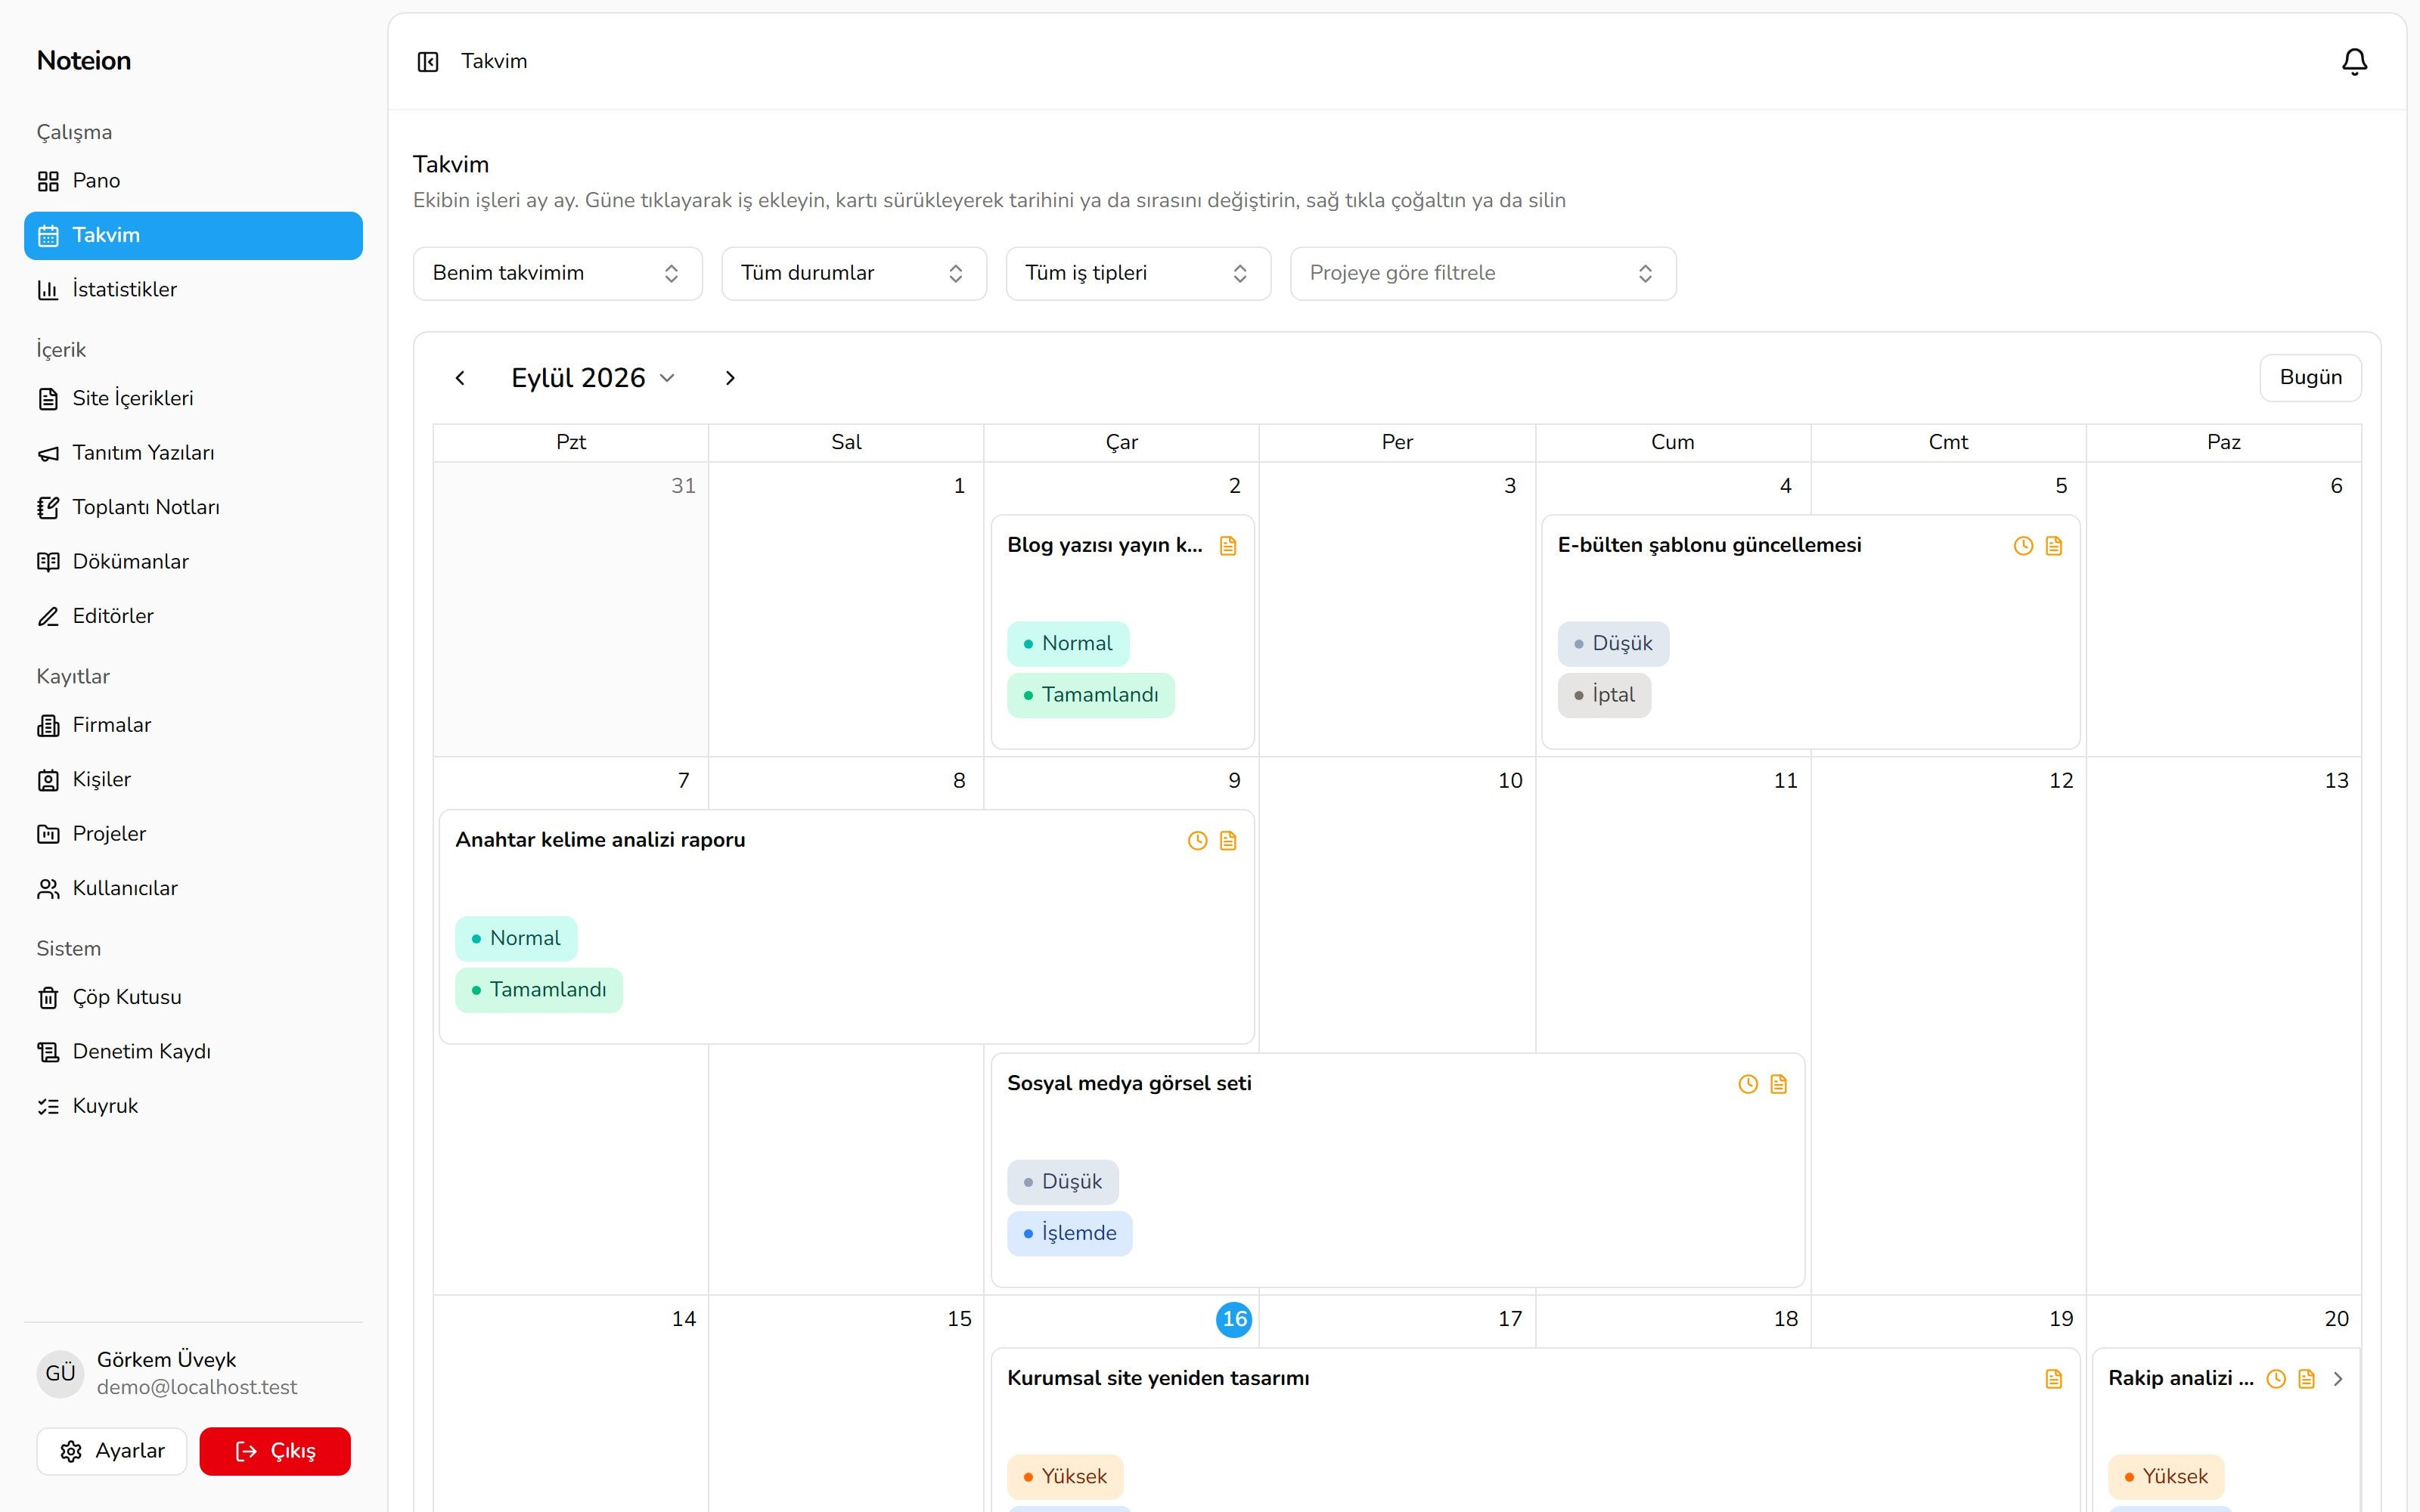The image size is (2420, 1512).
Task: Click the document icon on E-bülten şablonu güncellemesi
Action: click(x=2054, y=546)
